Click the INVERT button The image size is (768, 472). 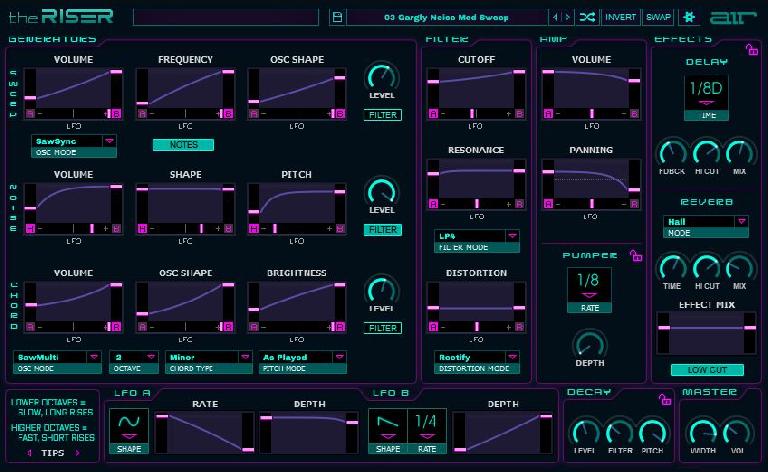620,17
